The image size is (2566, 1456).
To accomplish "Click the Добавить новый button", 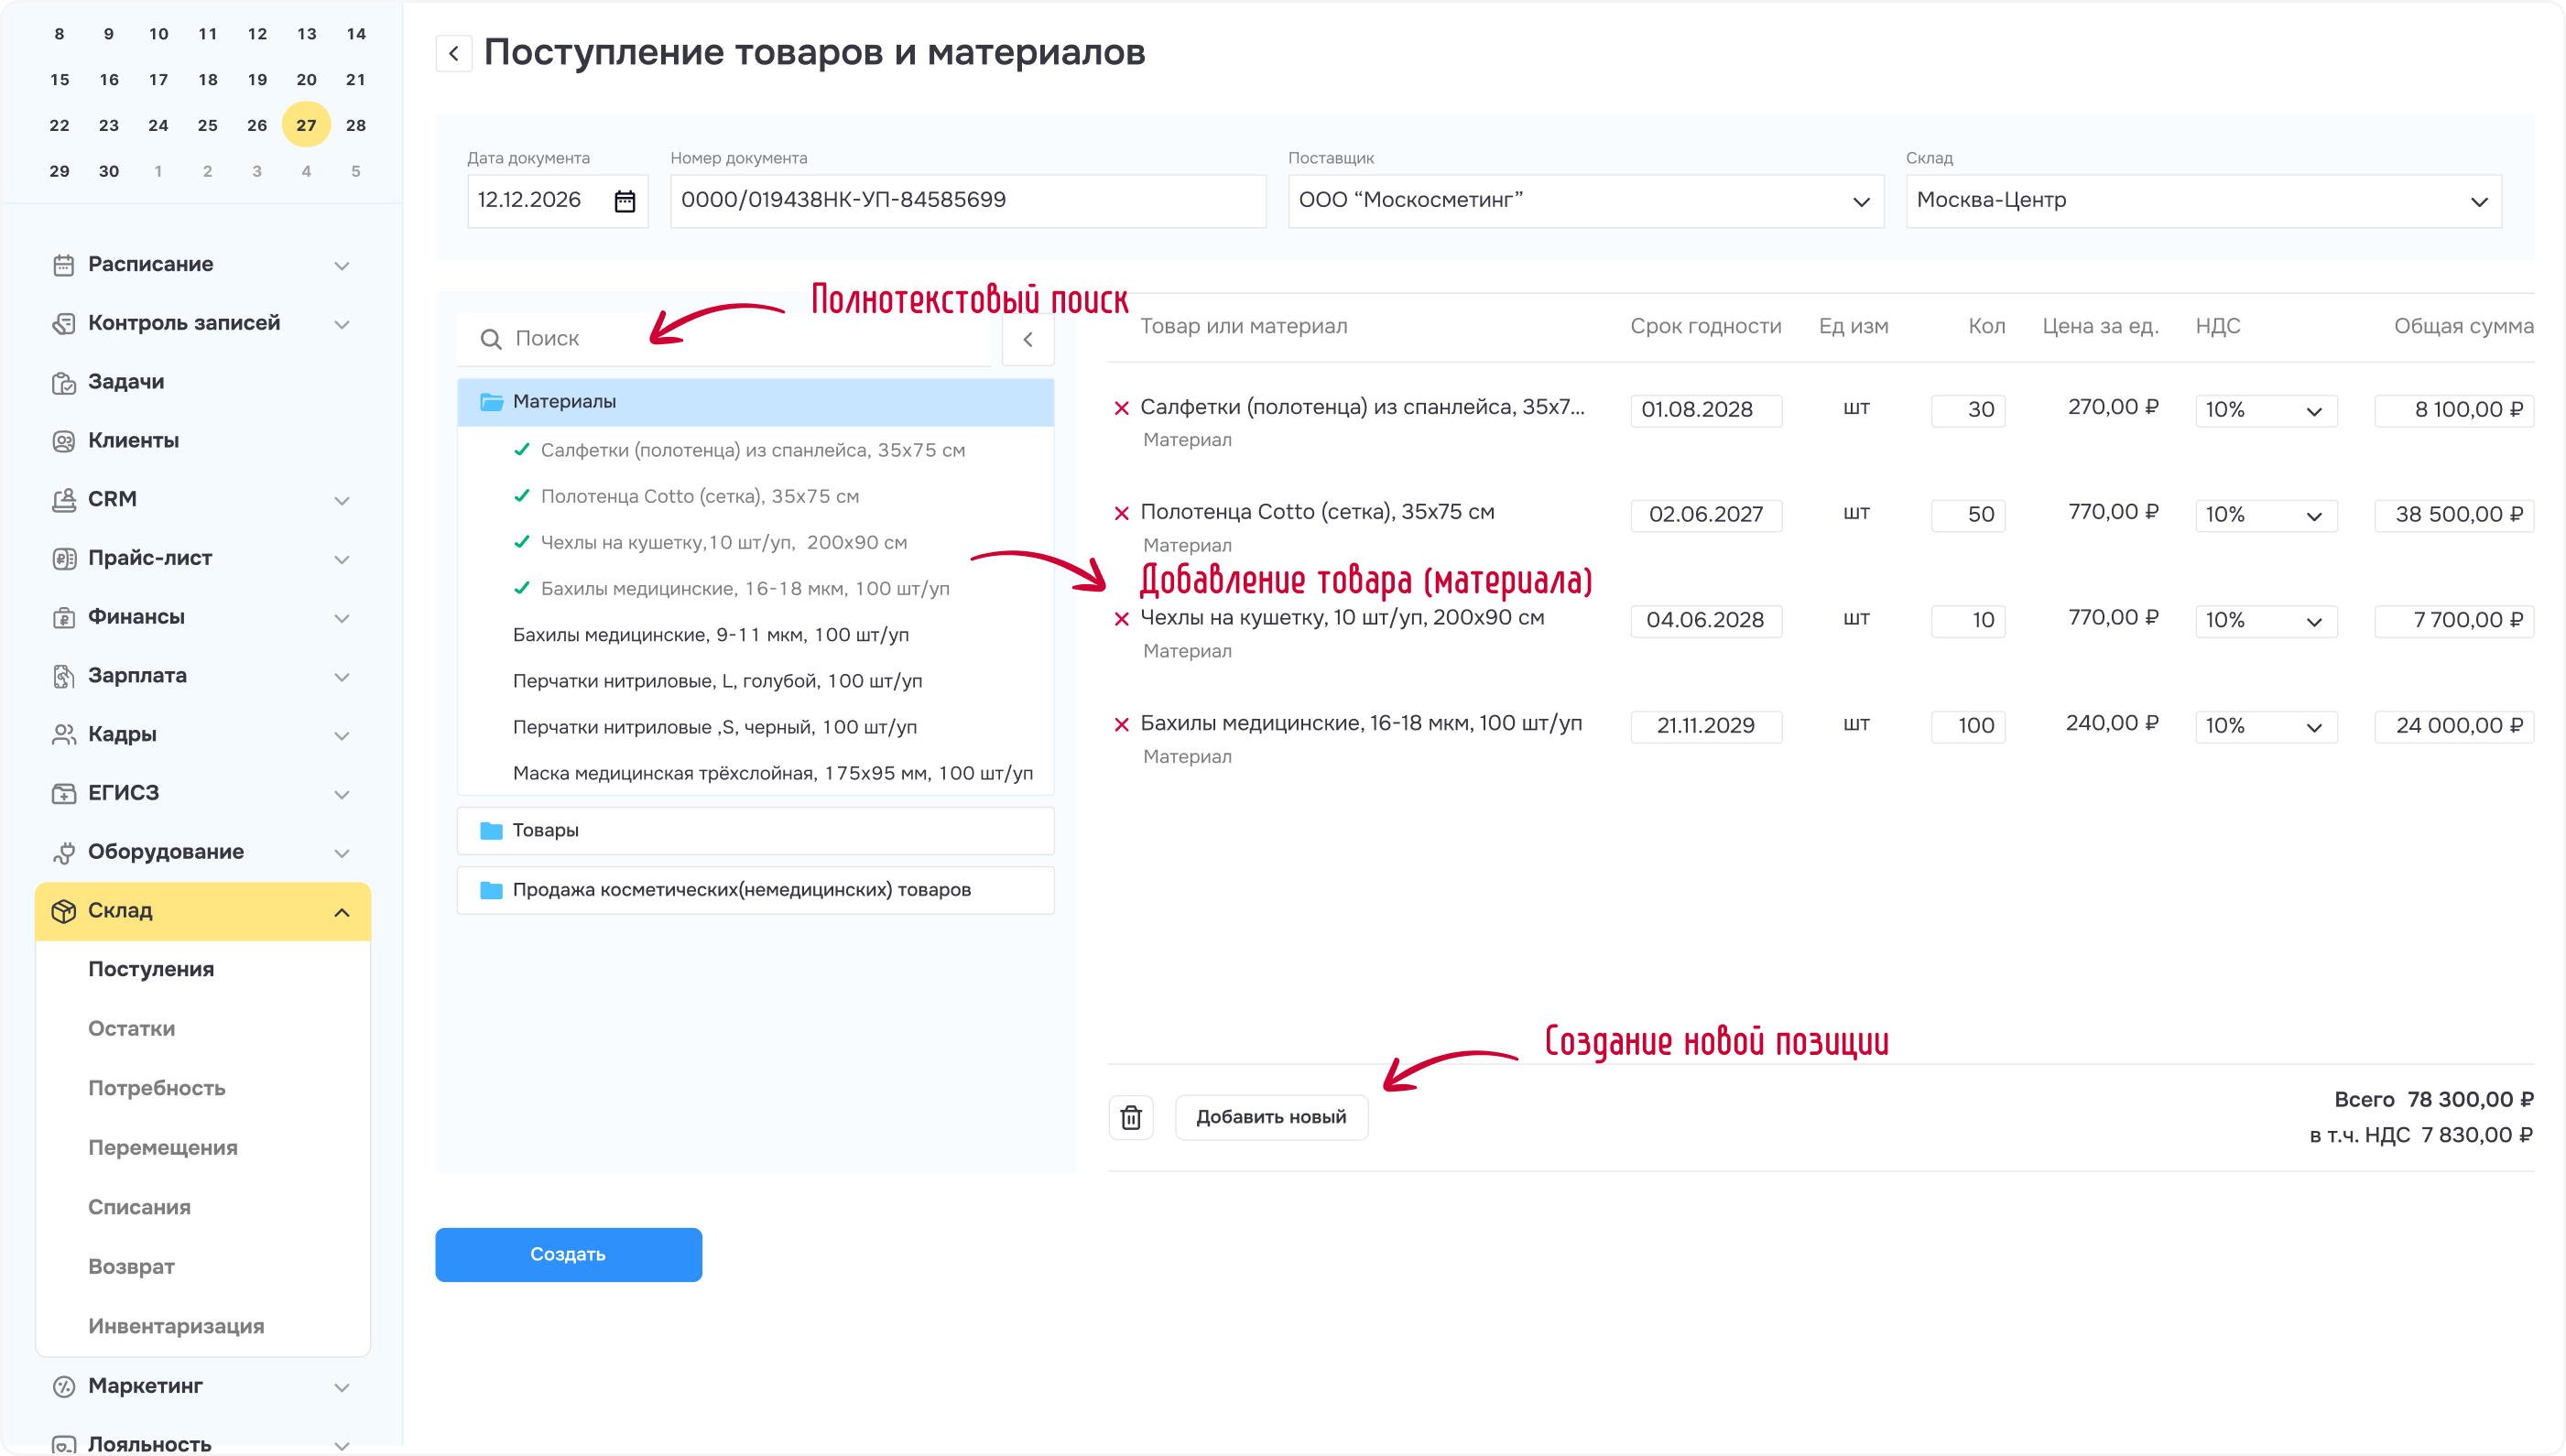I will [x=1271, y=1117].
